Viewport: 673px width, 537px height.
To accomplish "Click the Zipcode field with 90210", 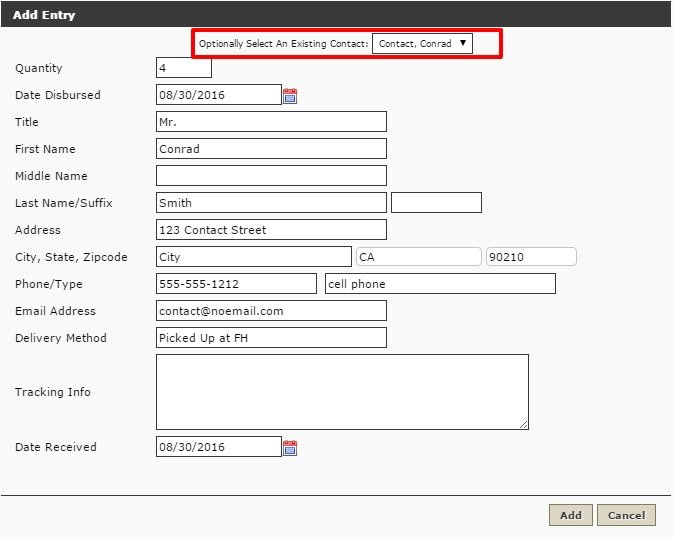I will [x=531, y=257].
